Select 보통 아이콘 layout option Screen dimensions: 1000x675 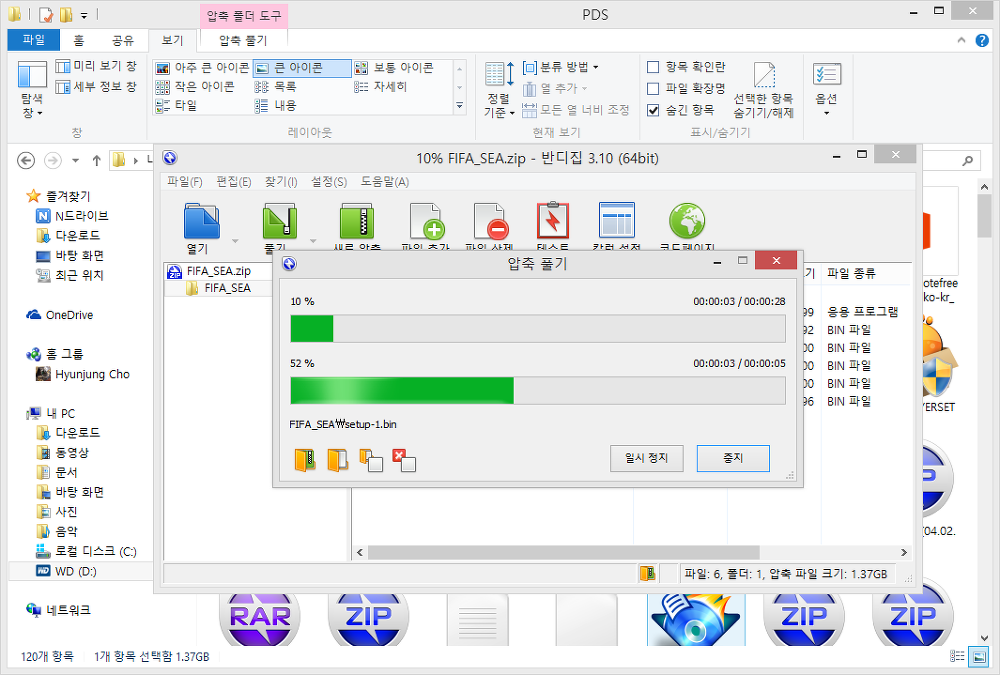[x=394, y=68]
